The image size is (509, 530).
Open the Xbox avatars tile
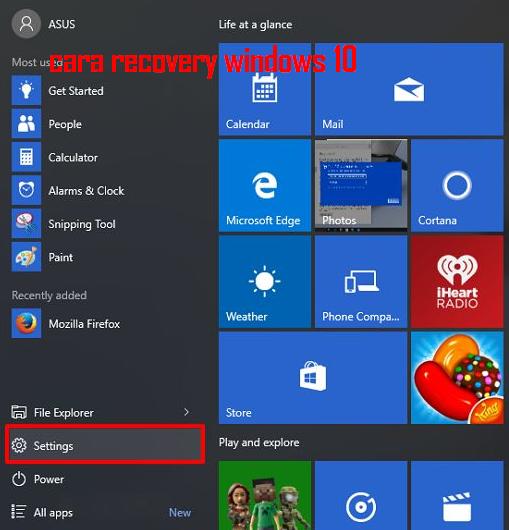click(x=265, y=496)
